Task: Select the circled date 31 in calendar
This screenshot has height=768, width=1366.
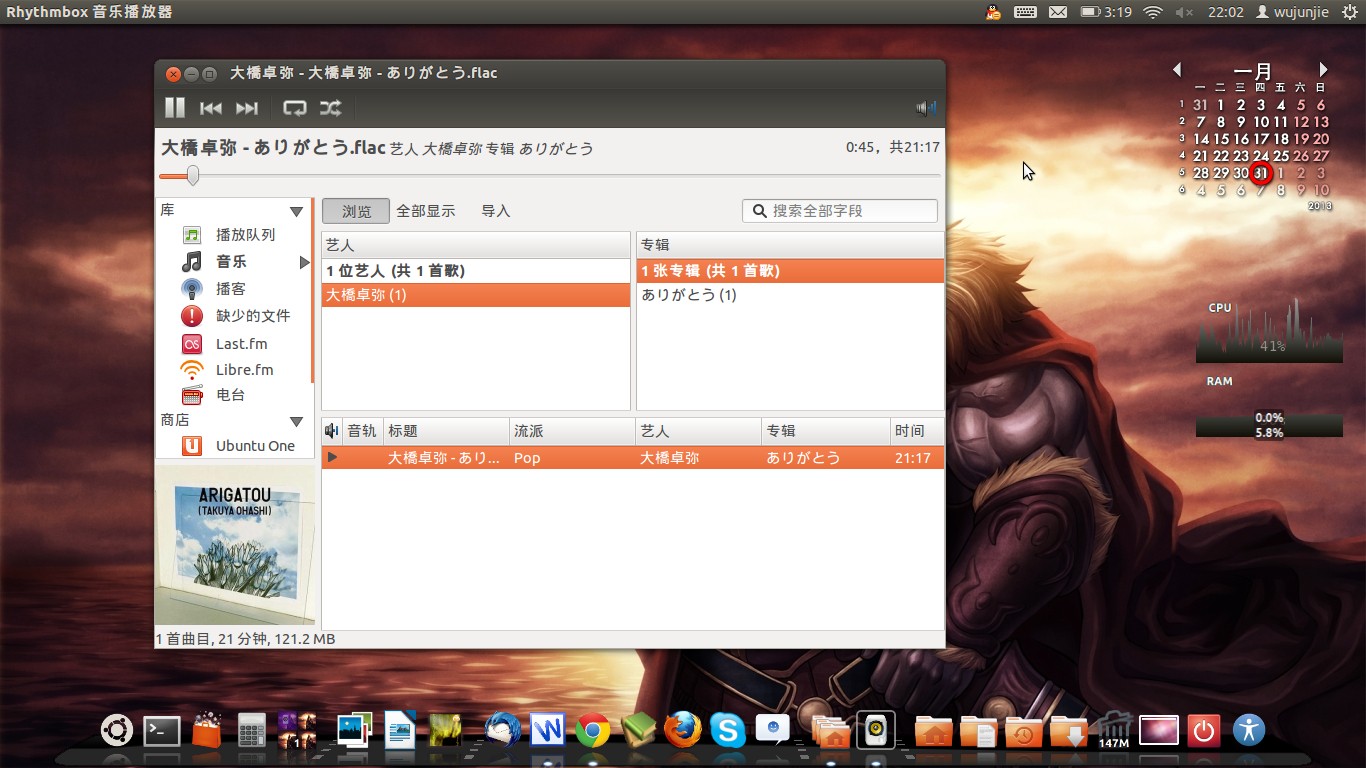Action: point(1261,173)
